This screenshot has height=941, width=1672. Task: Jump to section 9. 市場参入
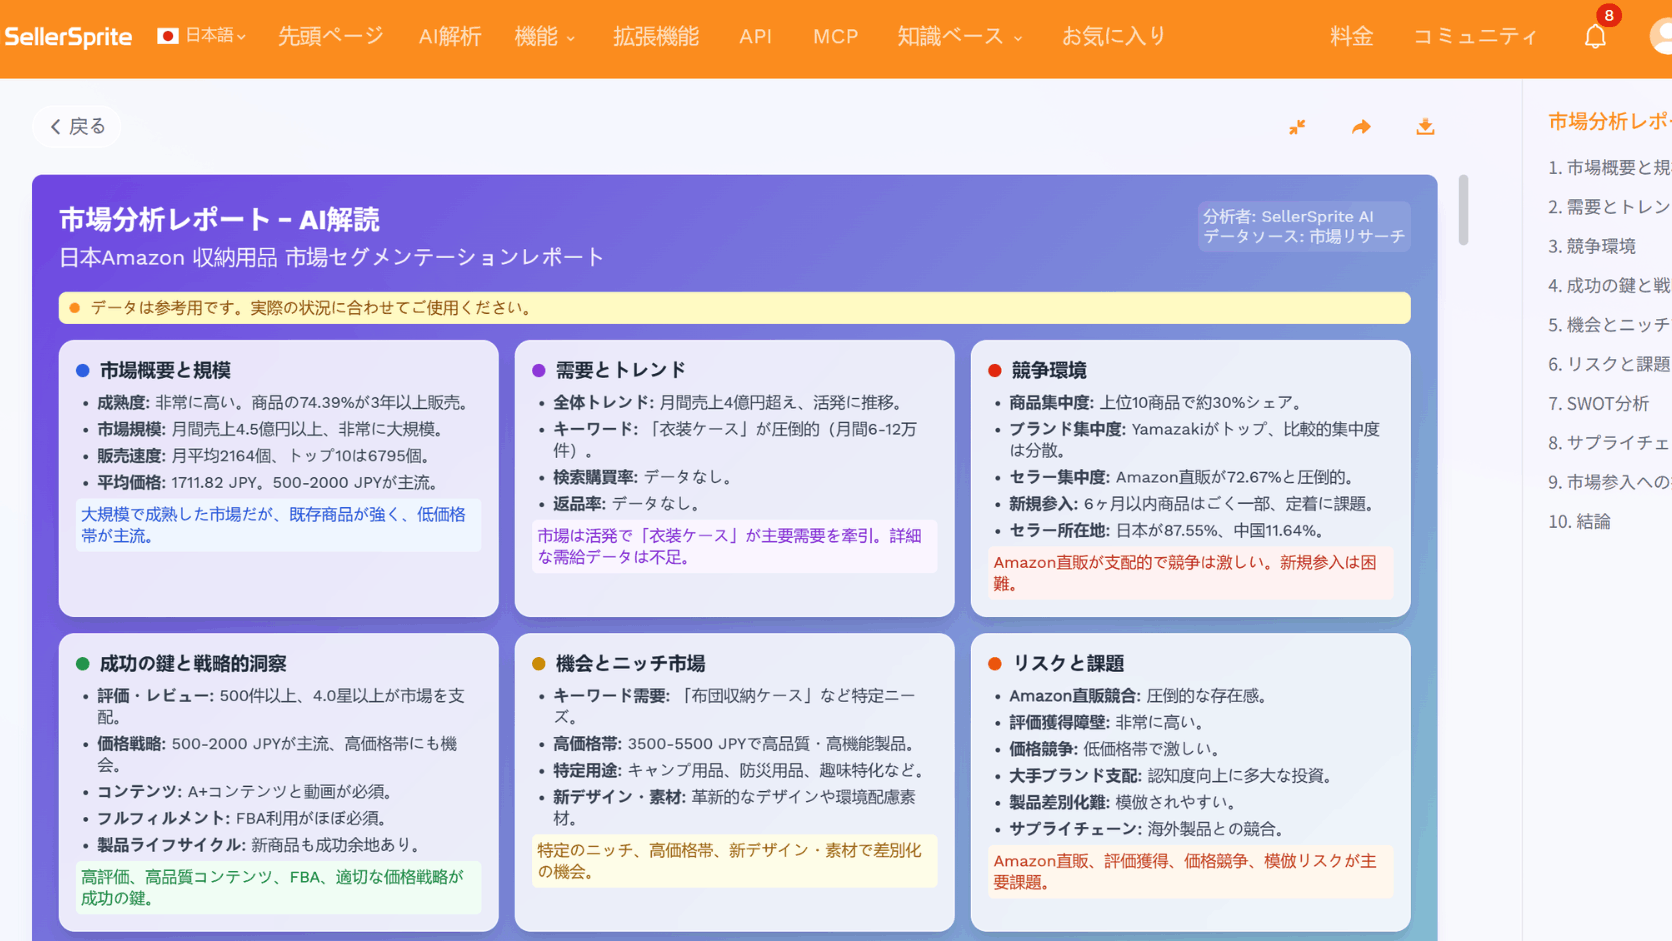[1609, 482]
